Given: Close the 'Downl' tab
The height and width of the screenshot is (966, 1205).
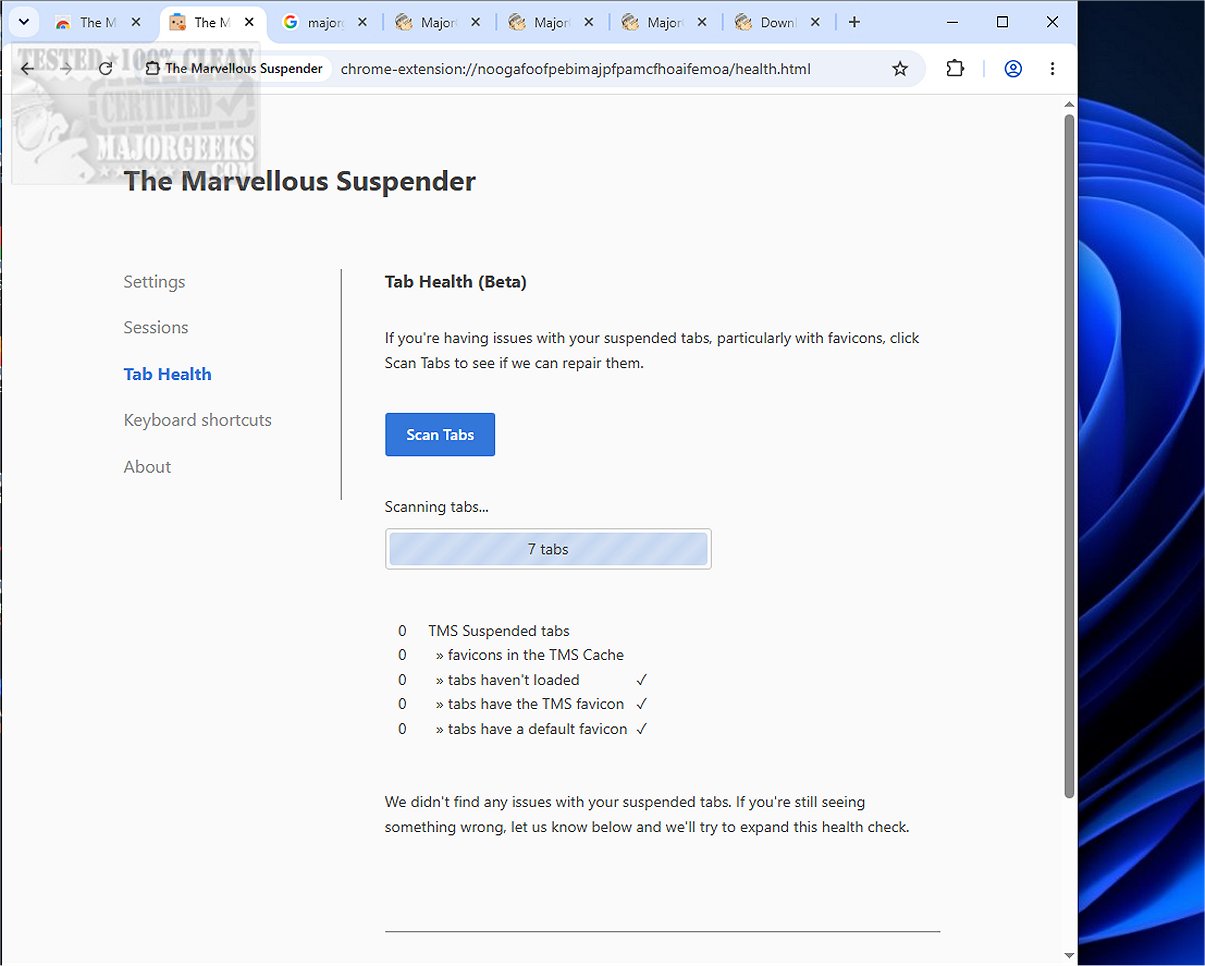Looking at the screenshot, I should click(x=815, y=22).
